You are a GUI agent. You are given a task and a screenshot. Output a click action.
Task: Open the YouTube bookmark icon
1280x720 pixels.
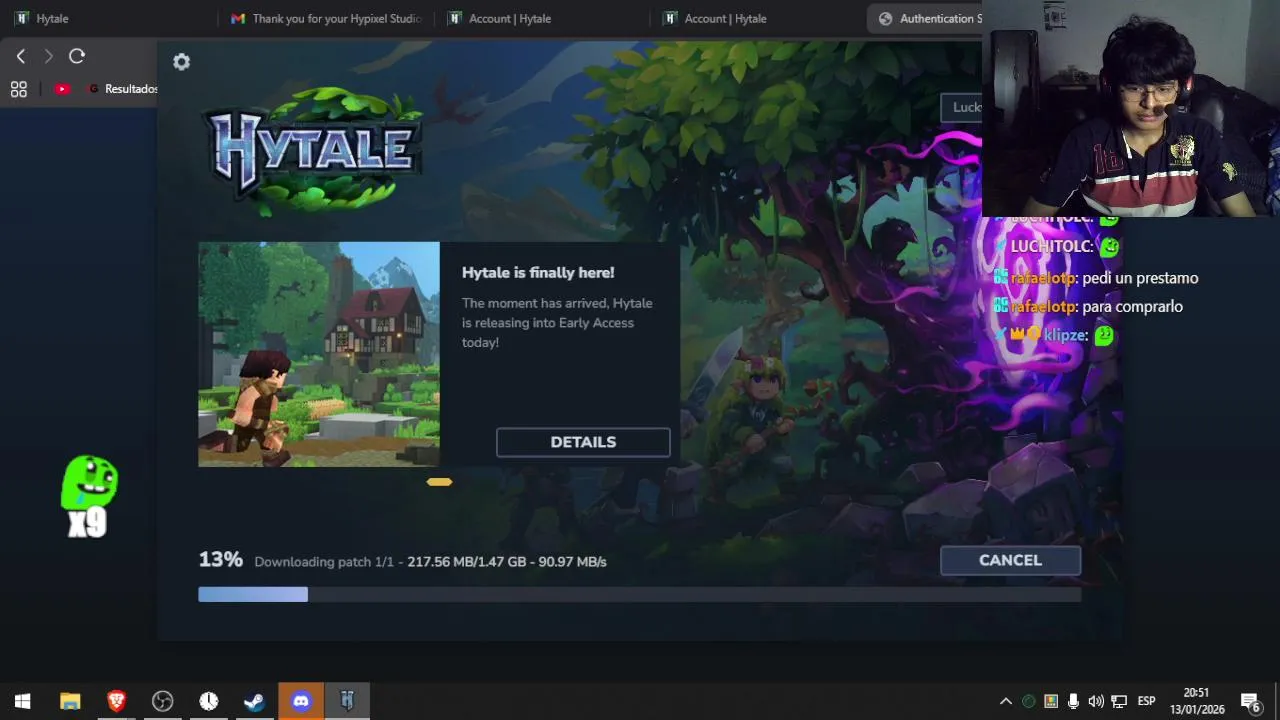(x=62, y=89)
